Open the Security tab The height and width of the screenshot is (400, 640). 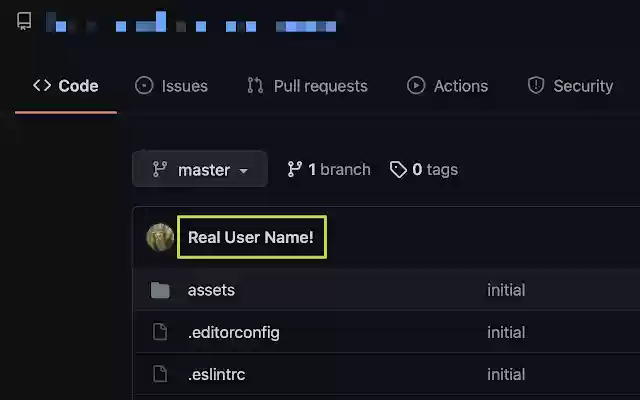pos(570,86)
